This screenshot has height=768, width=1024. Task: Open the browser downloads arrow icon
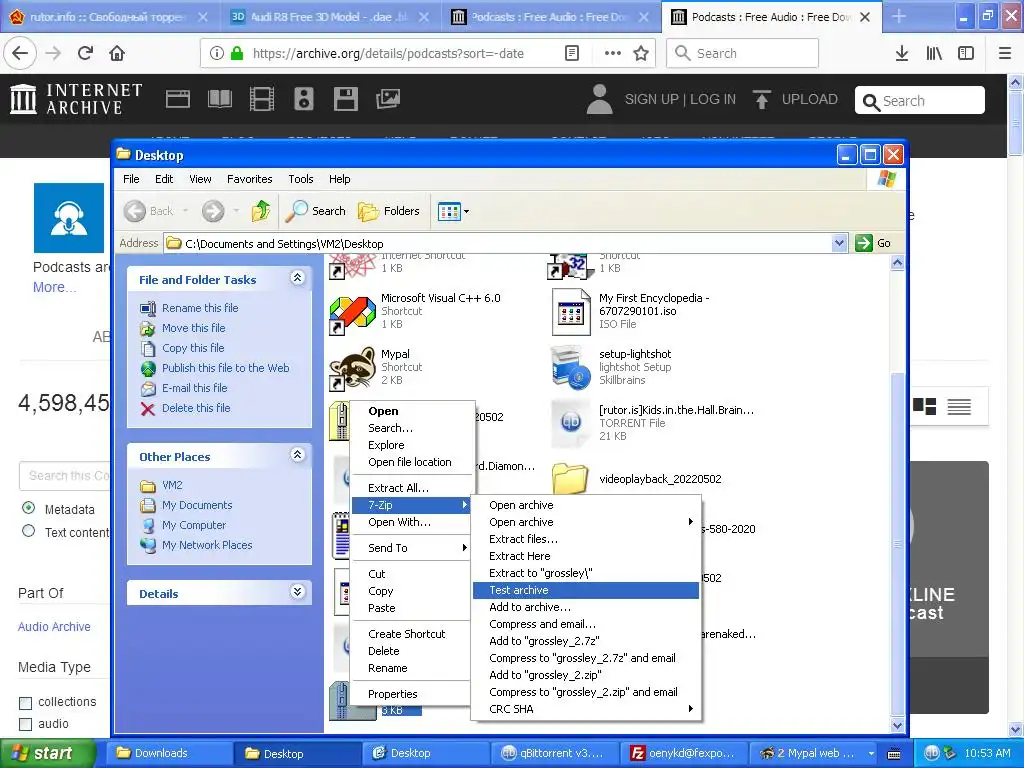tap(902, 54)
